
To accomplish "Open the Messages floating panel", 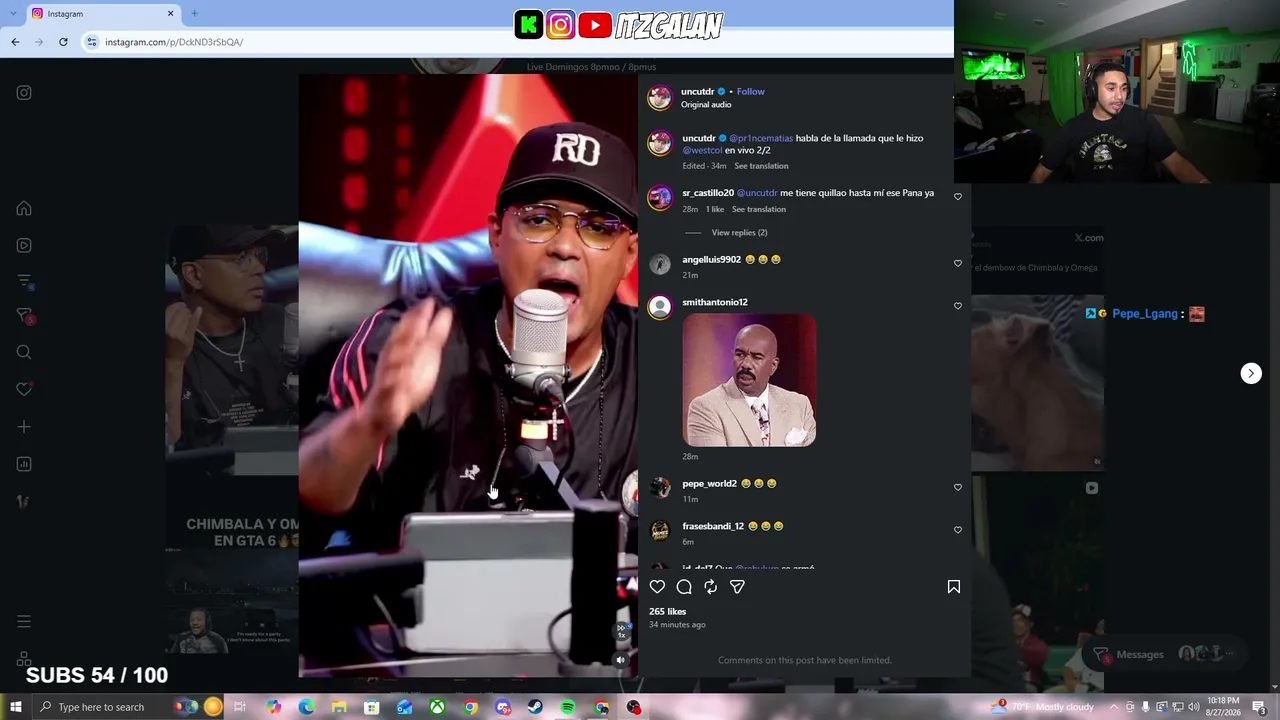I will coord(1162,654).
